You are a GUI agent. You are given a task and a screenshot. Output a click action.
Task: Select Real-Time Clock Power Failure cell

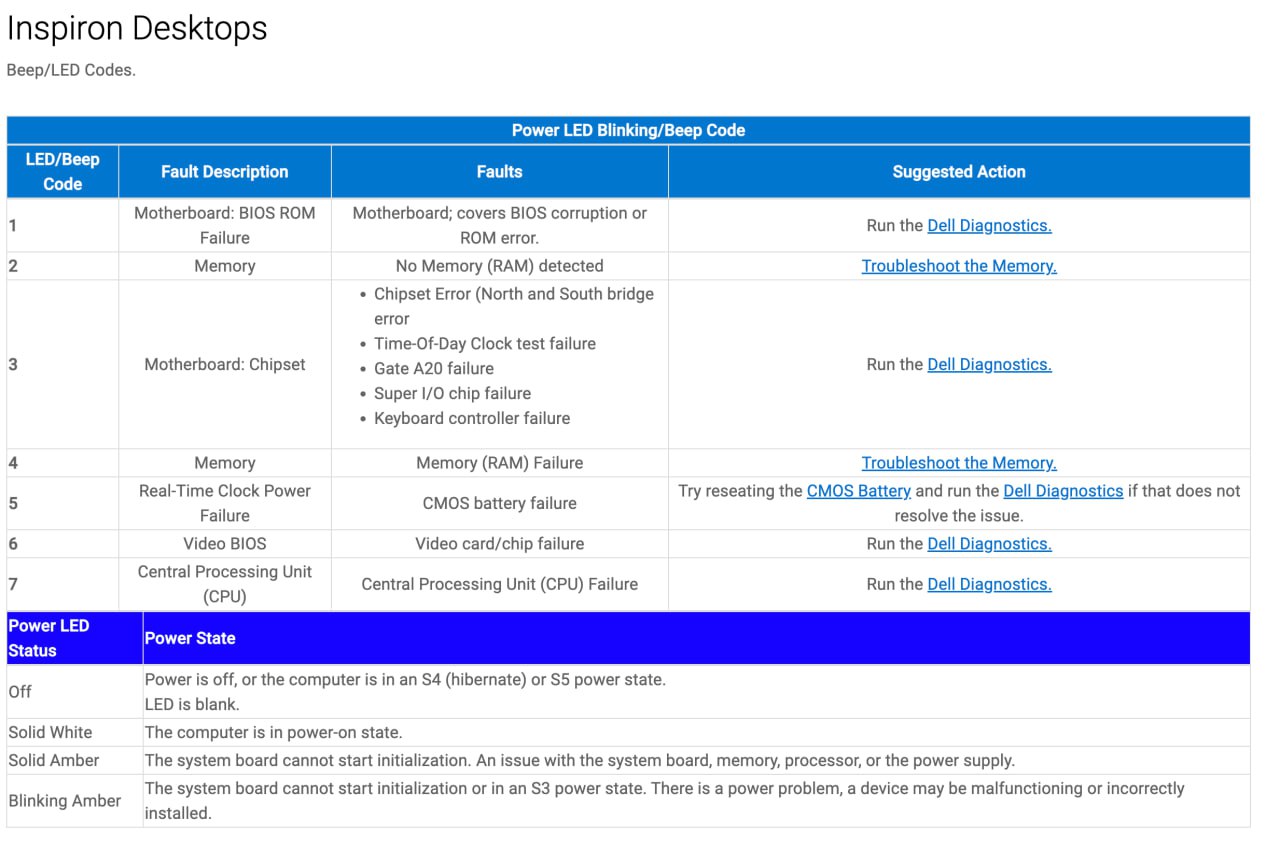(x=225, y=503)
